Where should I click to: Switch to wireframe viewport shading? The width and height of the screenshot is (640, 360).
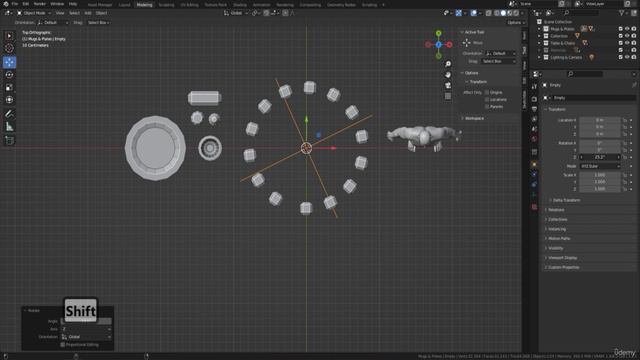tap(497, 13)
